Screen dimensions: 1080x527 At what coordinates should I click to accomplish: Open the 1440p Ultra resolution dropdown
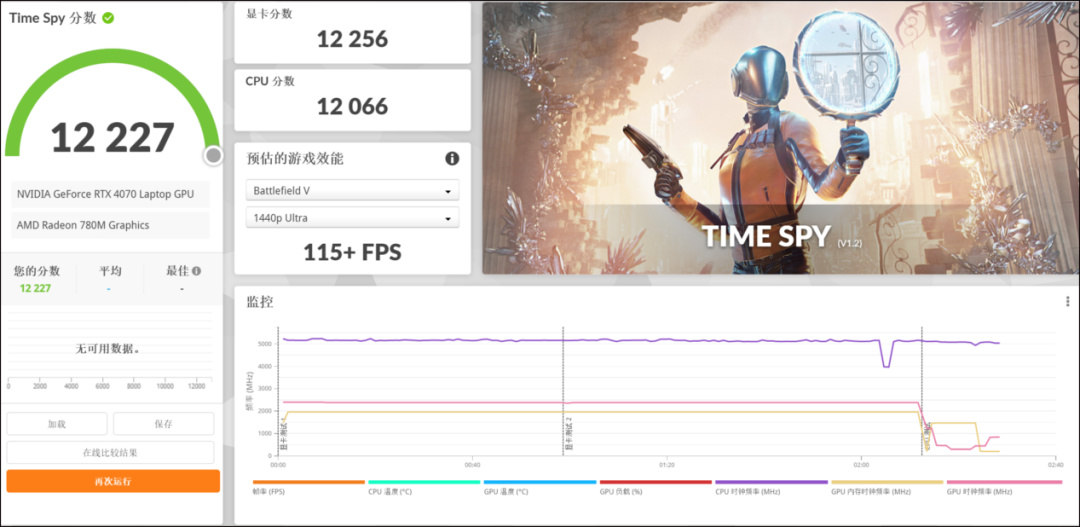[x=352, y=218]
